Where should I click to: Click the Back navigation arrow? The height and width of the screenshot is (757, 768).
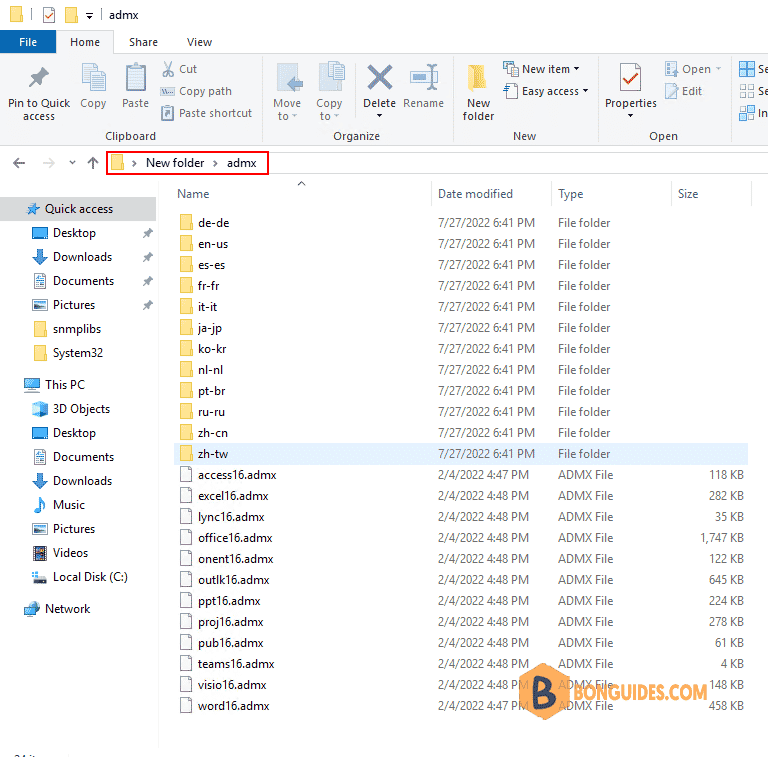point(19,163)
